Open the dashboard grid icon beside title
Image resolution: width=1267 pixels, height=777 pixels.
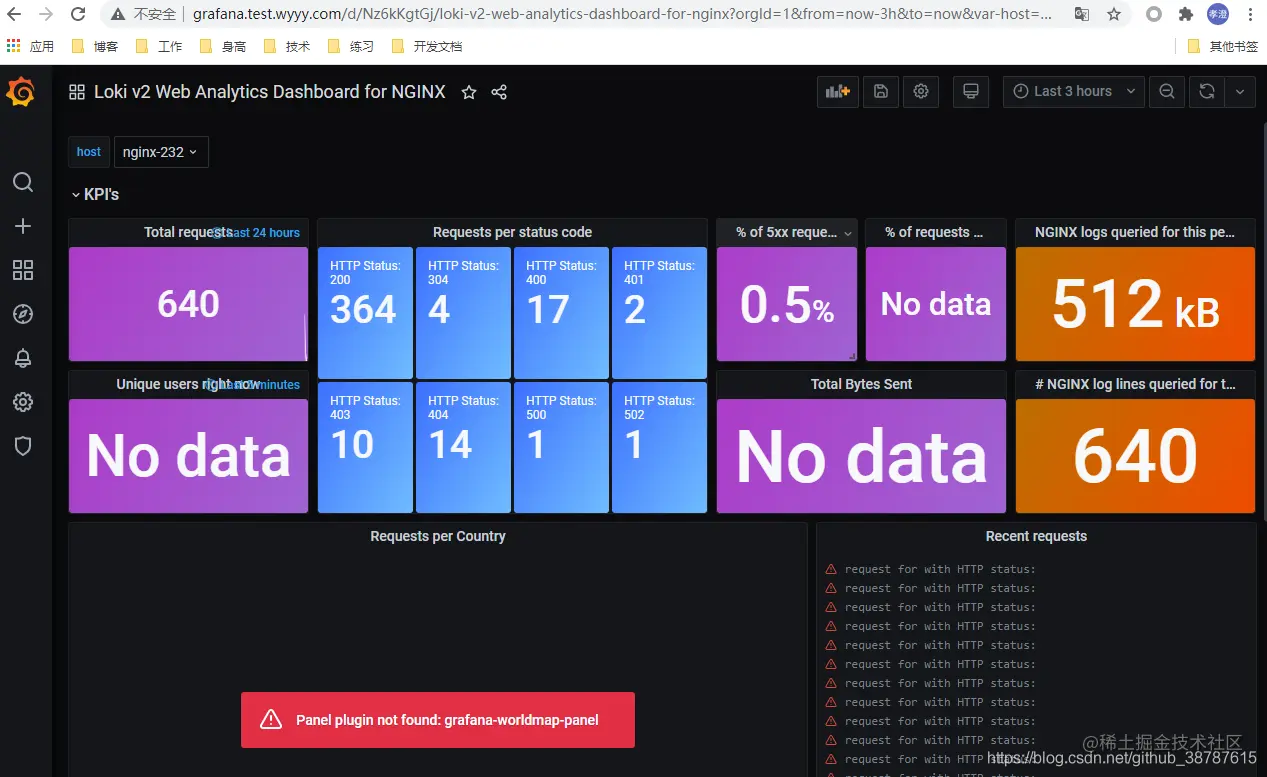click(x=77, y=92)
